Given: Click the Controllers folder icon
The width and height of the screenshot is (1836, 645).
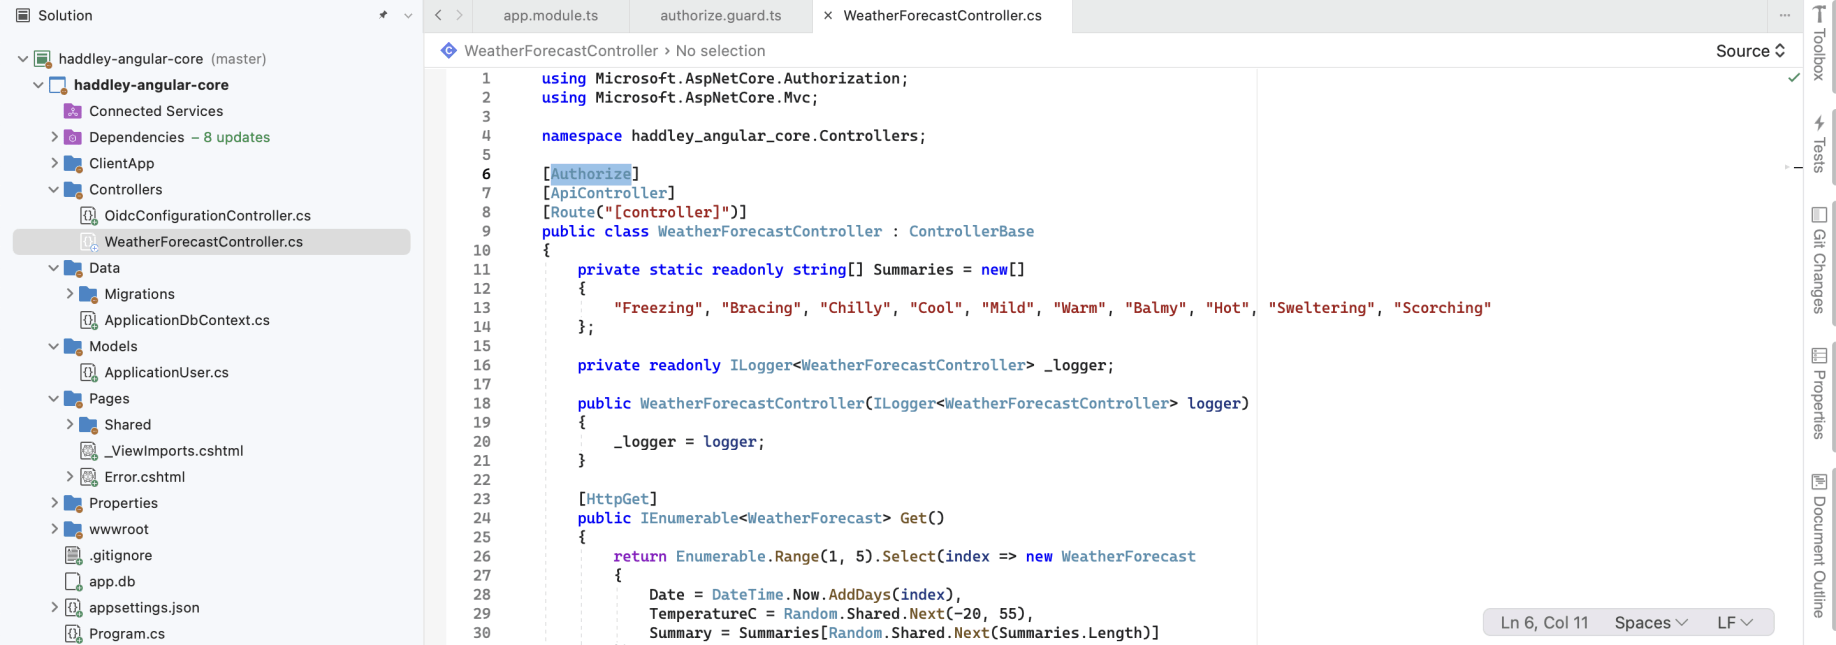Looking at the screenshot, I should 72,189.
